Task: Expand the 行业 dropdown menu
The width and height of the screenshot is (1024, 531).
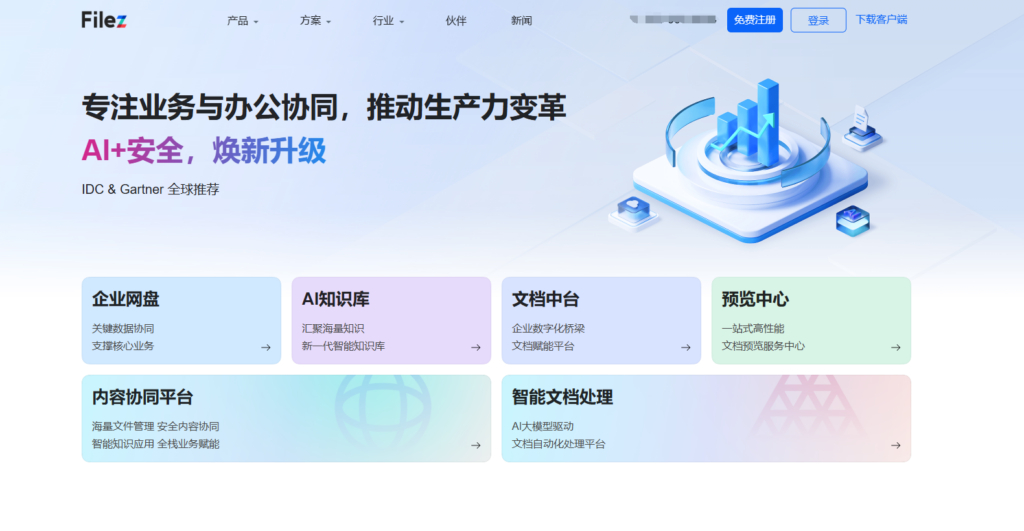Action: pos(389,21)
